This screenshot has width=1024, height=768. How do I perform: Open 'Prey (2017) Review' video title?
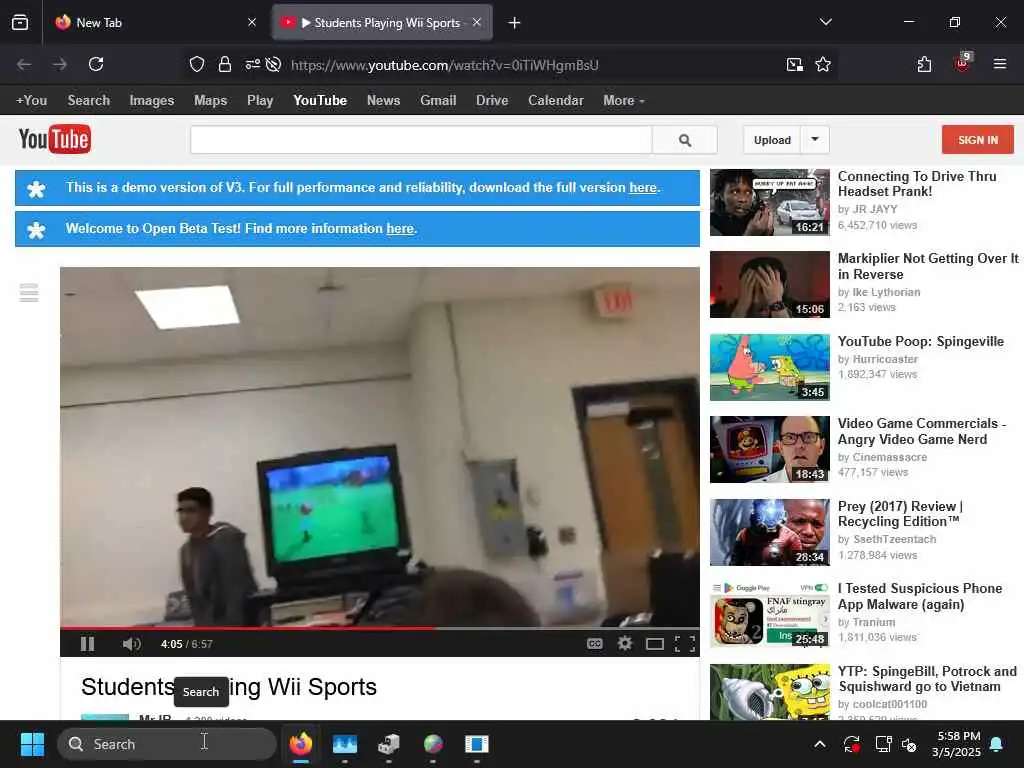pos(900,514)
